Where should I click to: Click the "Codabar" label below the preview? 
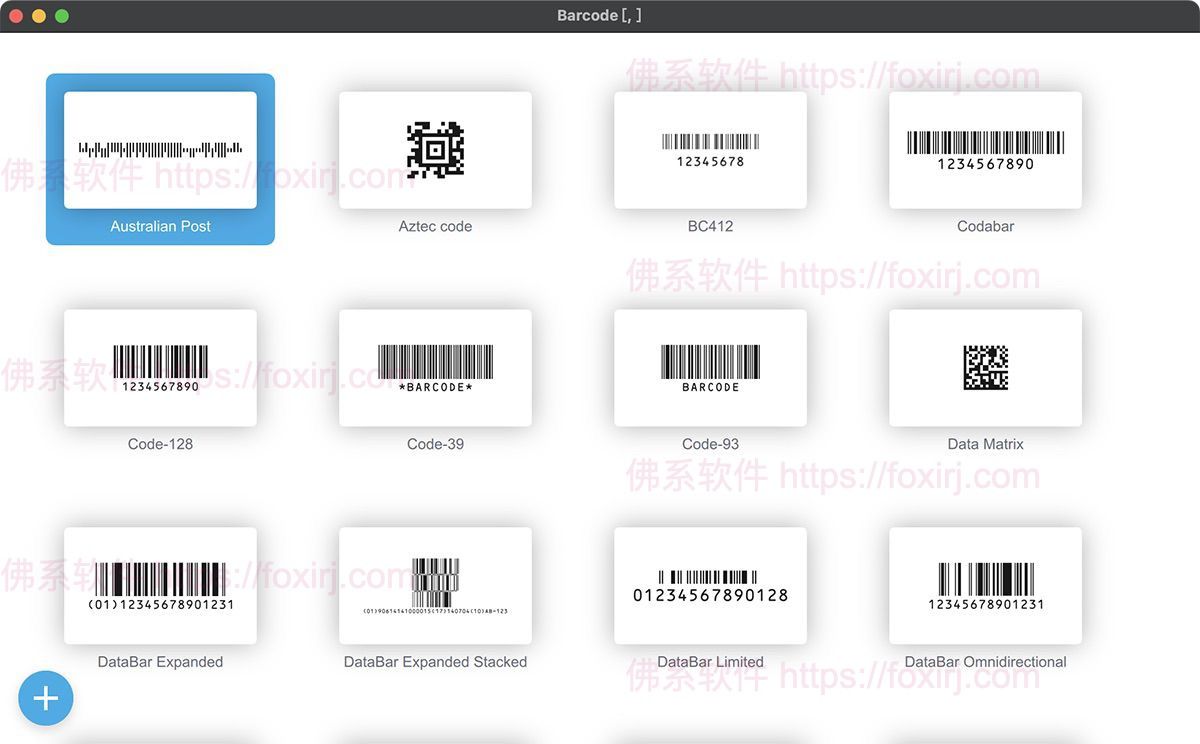click(985, 226)
